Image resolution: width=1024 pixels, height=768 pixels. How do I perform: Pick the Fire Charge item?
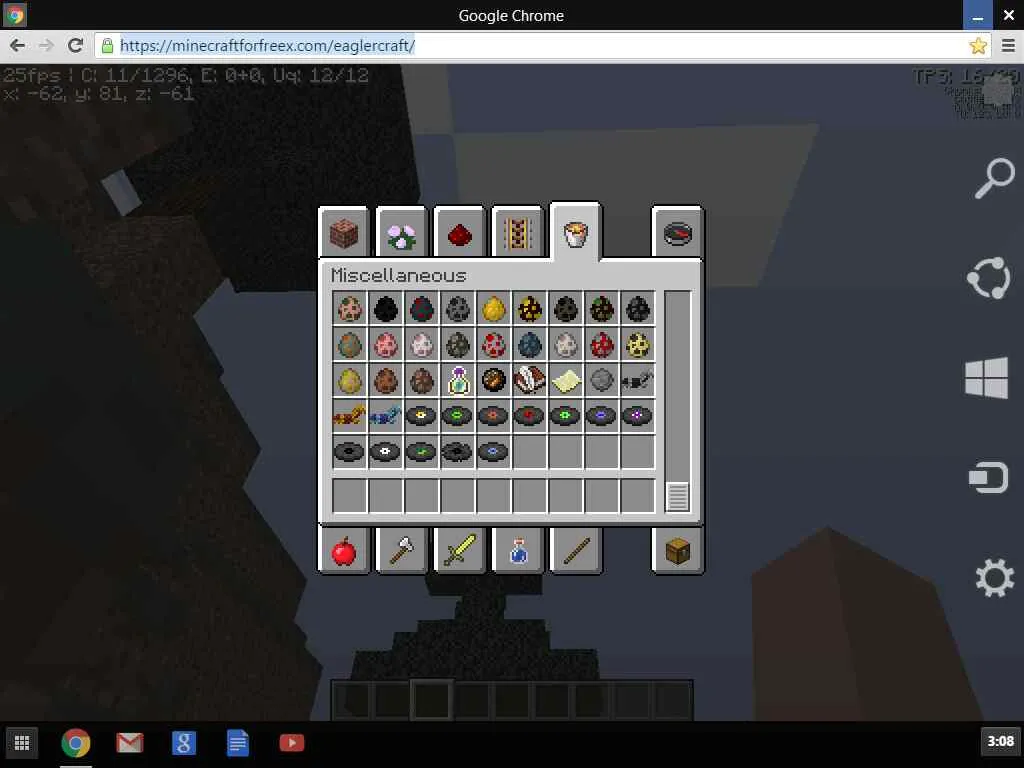click(494, 380)
